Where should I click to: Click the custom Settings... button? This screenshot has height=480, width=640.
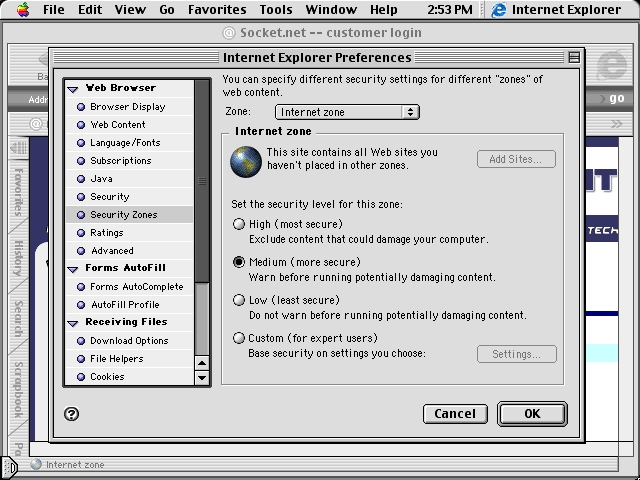pyautogui.click(x=516, y=354)
